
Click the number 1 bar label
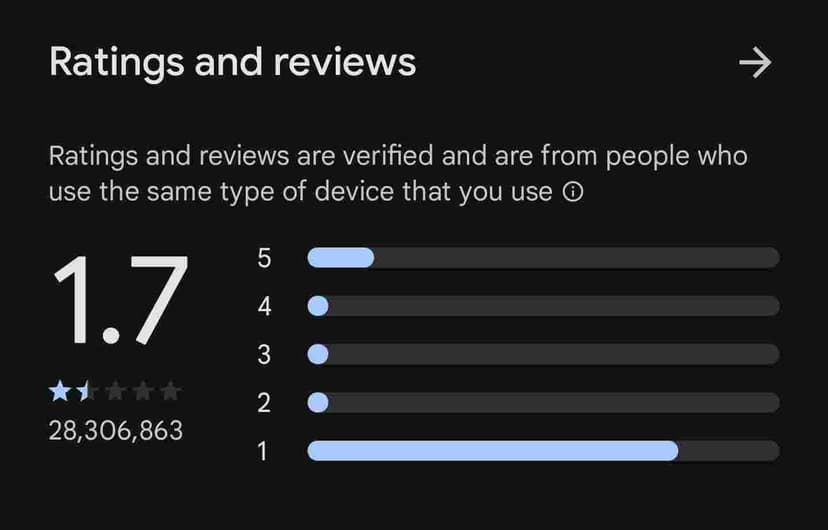pos(263,451)
